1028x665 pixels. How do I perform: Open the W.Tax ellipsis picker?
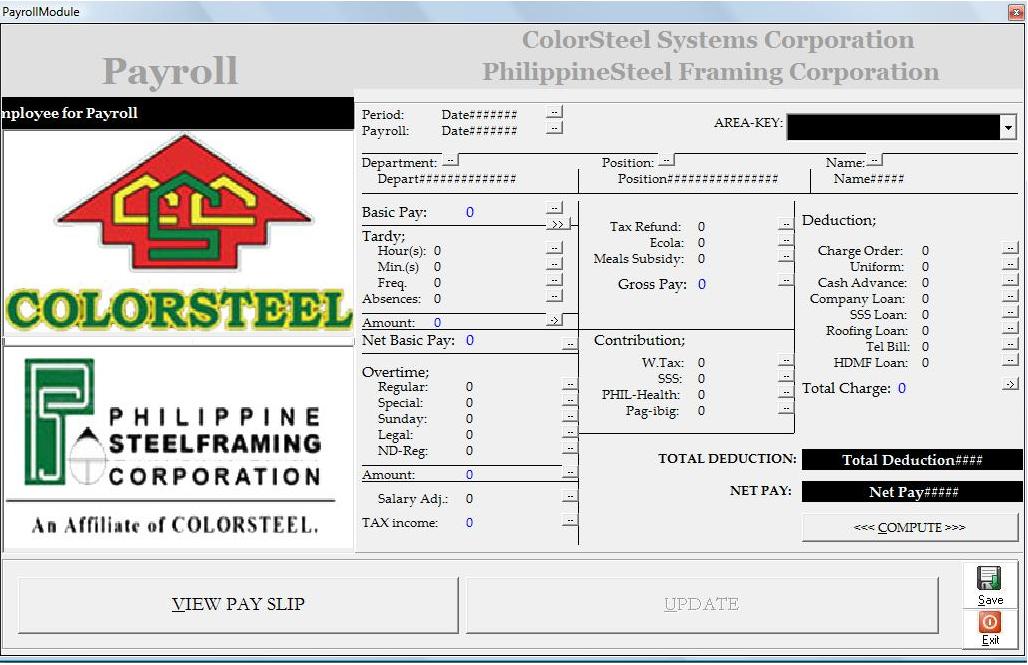784,362
